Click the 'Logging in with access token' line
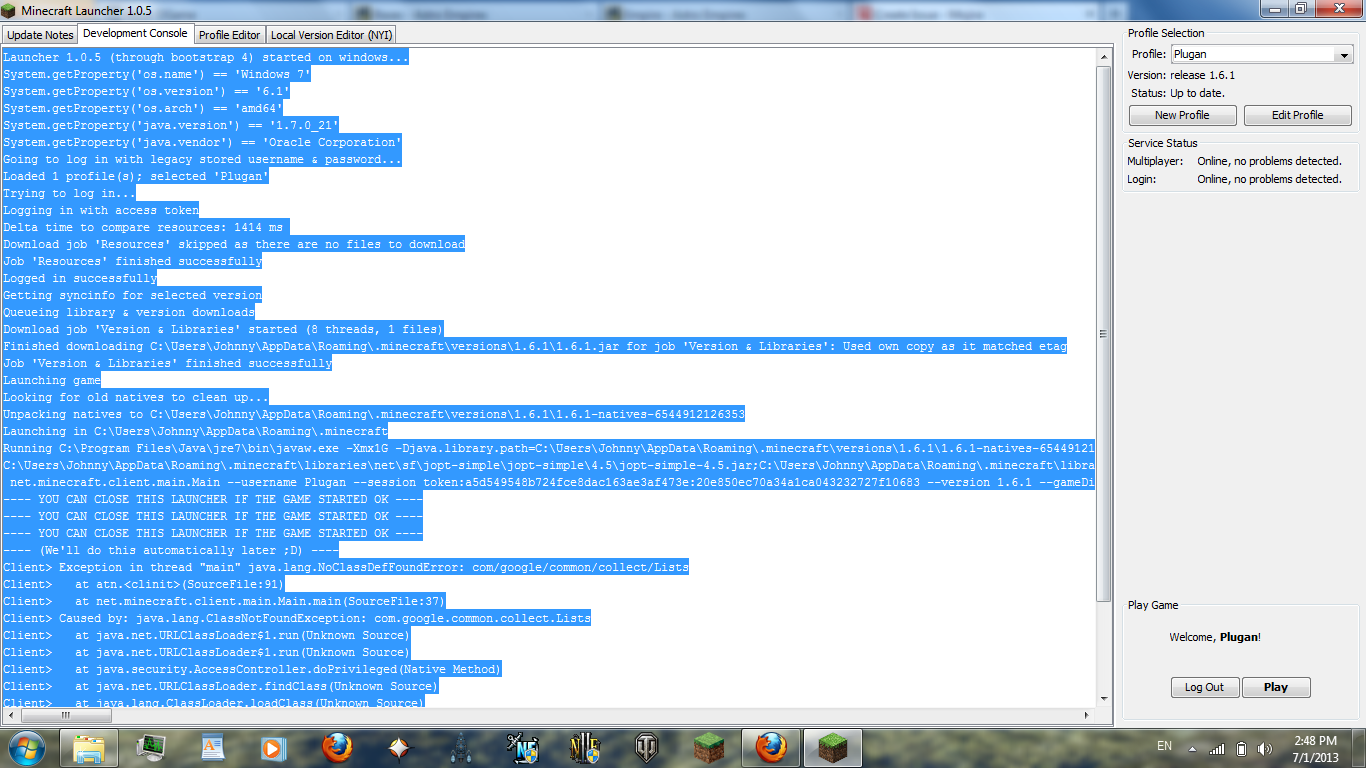1366x768 pixels. coord(101,210)
